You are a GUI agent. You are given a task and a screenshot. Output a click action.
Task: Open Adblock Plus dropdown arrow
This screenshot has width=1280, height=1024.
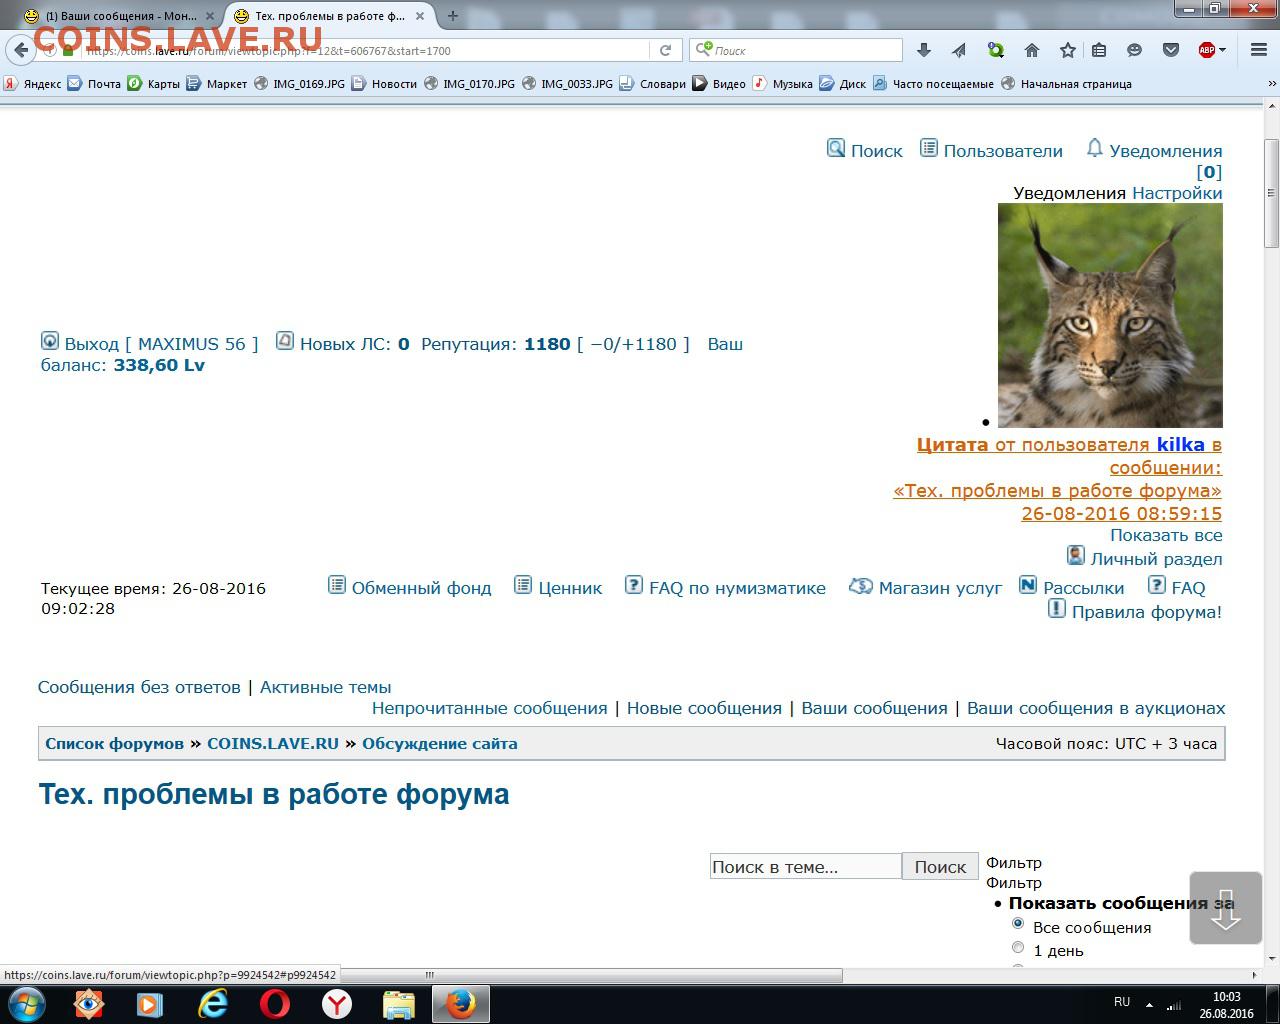1222,50
